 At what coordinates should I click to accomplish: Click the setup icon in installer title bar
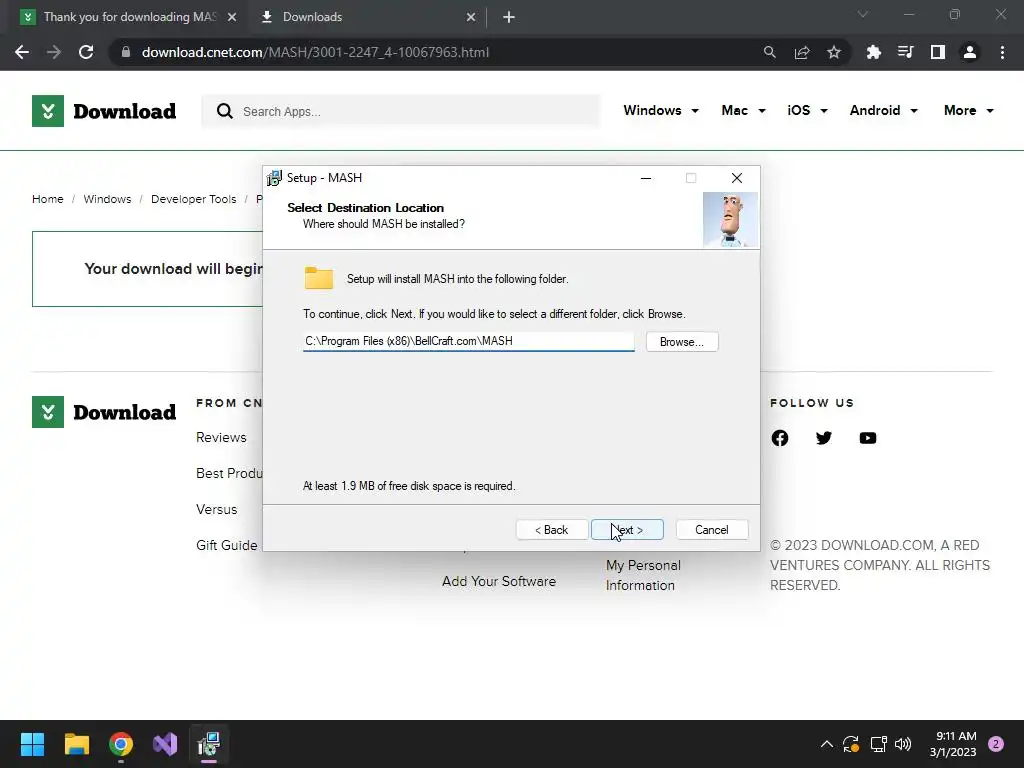tap(274, 178)
